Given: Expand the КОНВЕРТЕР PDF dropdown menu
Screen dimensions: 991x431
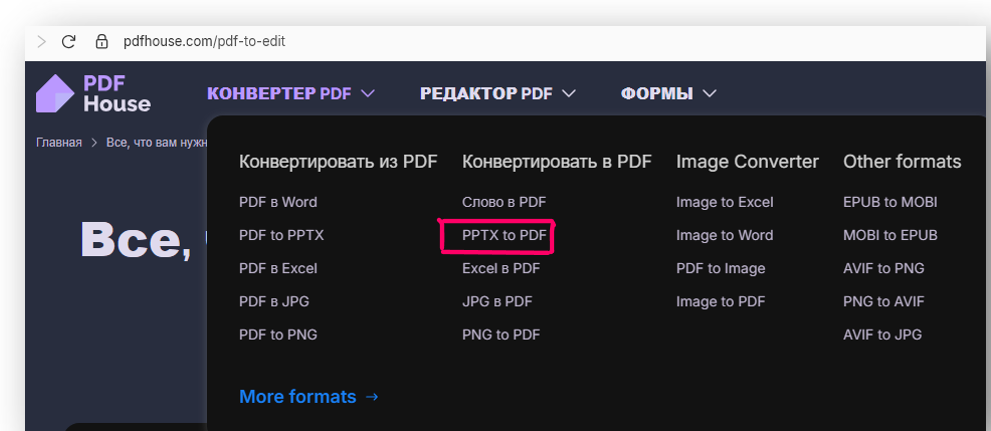Looking at the screenshot, I should tap(290, 94).
